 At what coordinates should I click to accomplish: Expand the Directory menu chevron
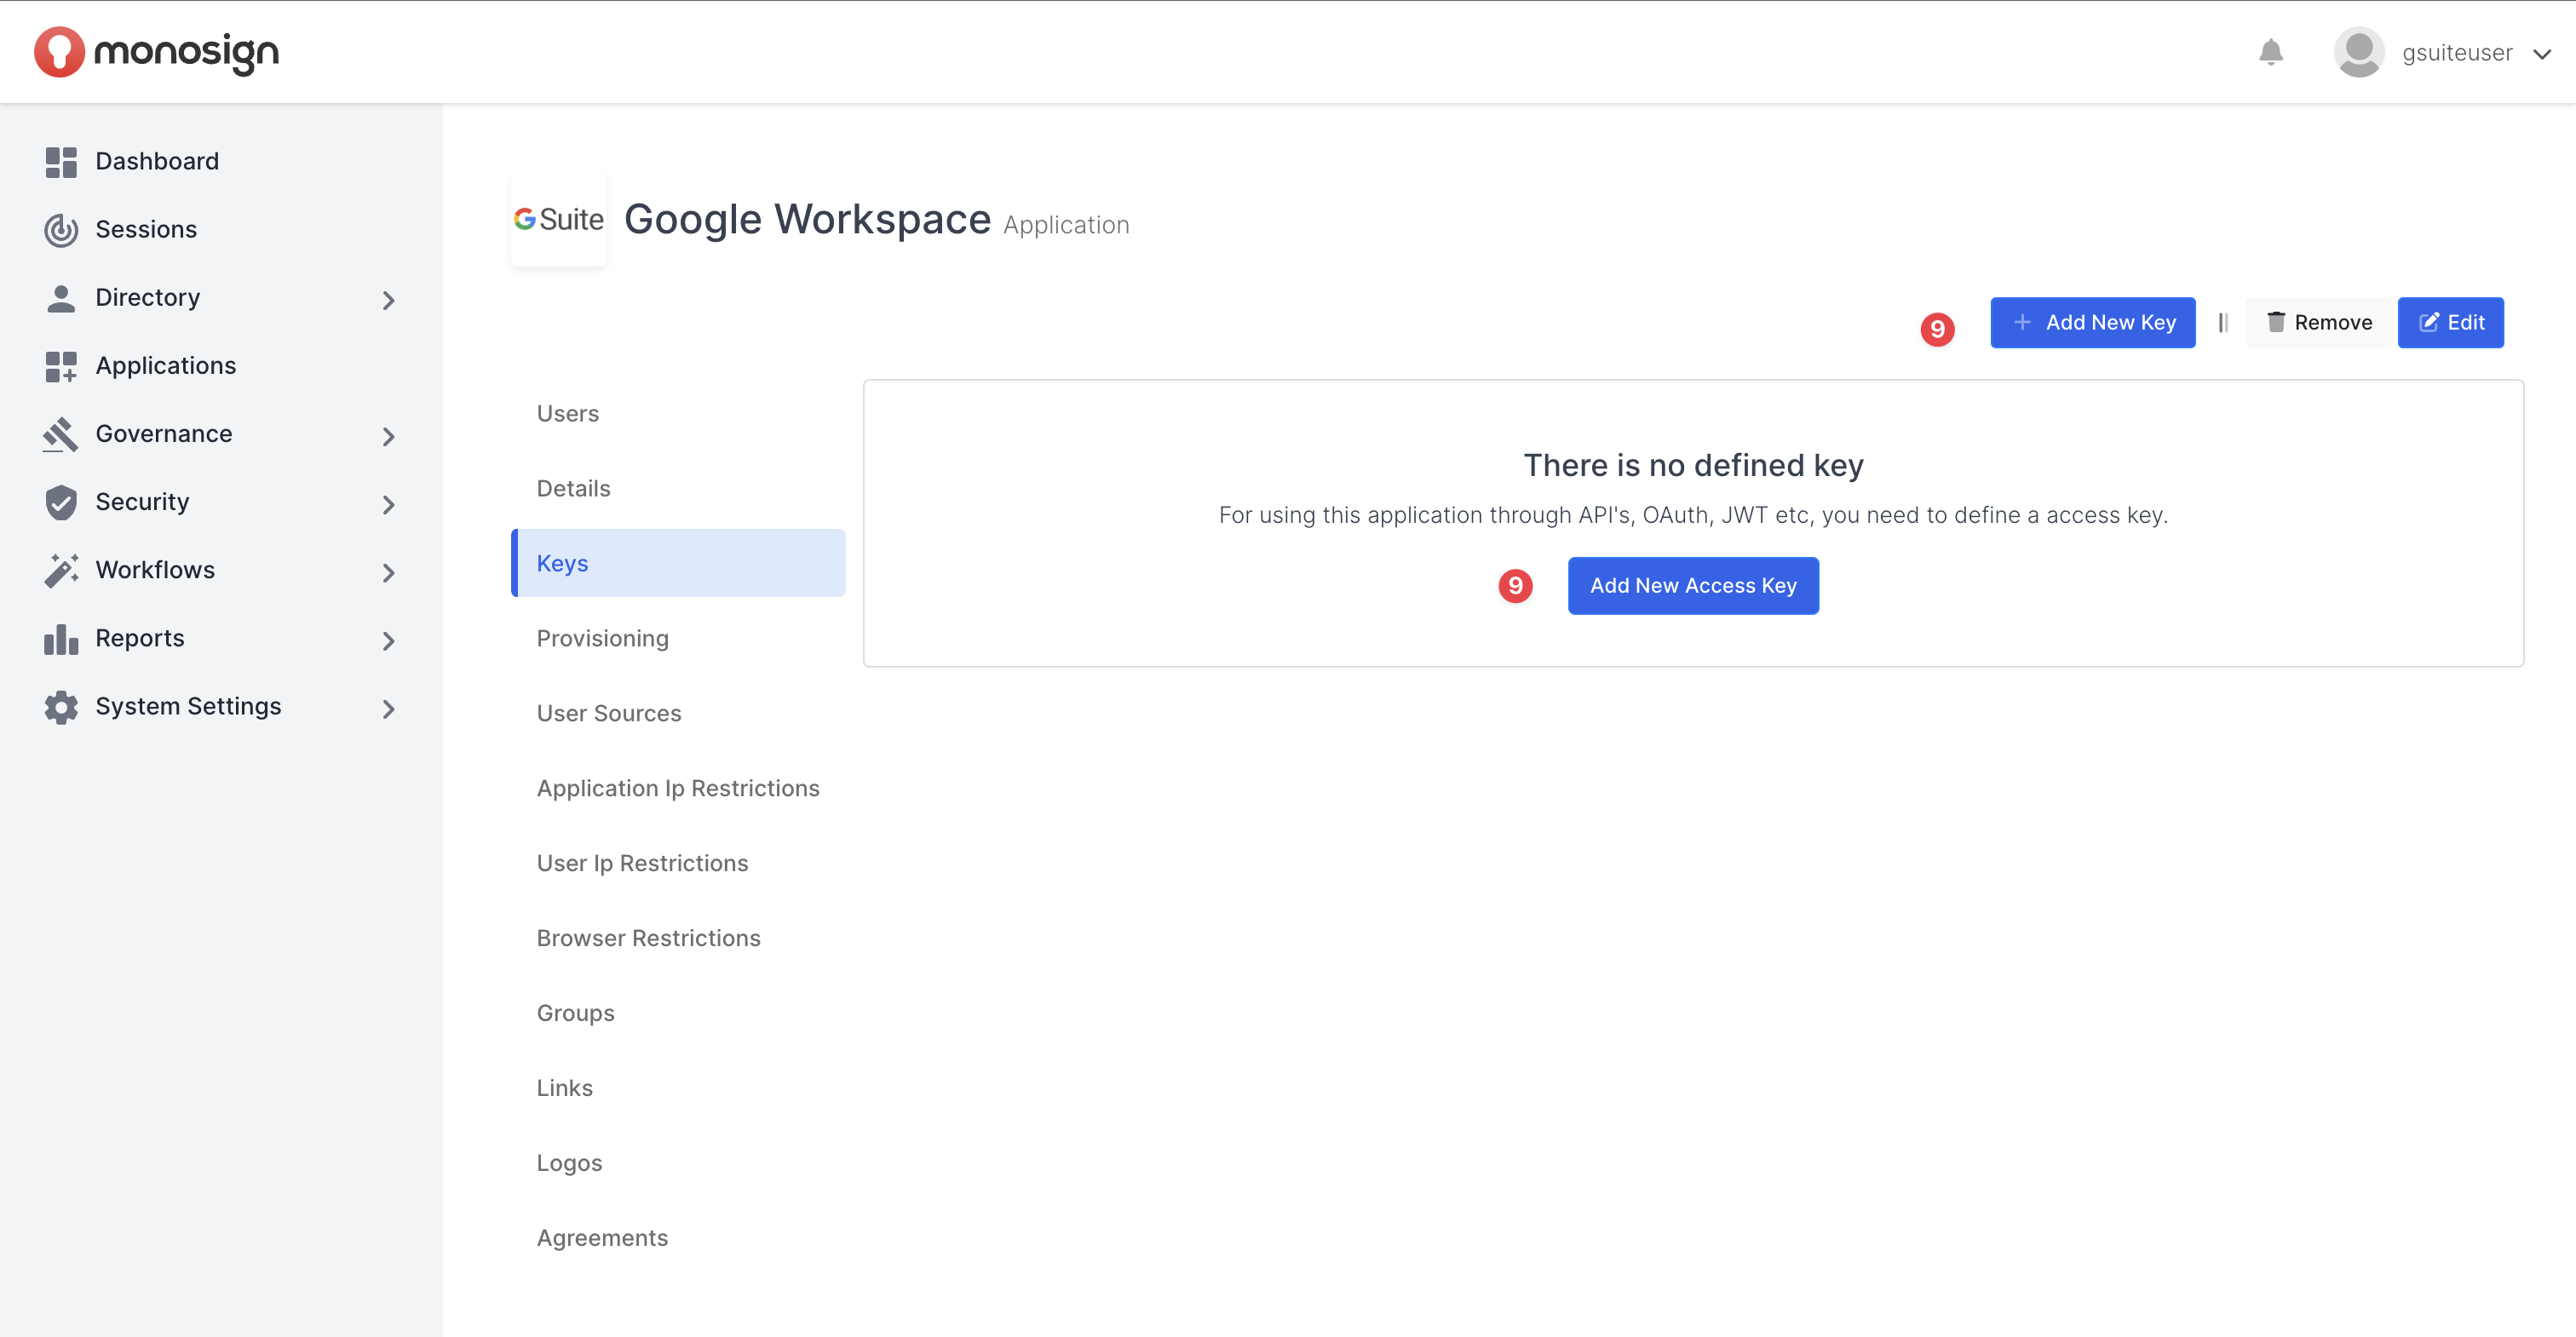click(x=389, y=300)
